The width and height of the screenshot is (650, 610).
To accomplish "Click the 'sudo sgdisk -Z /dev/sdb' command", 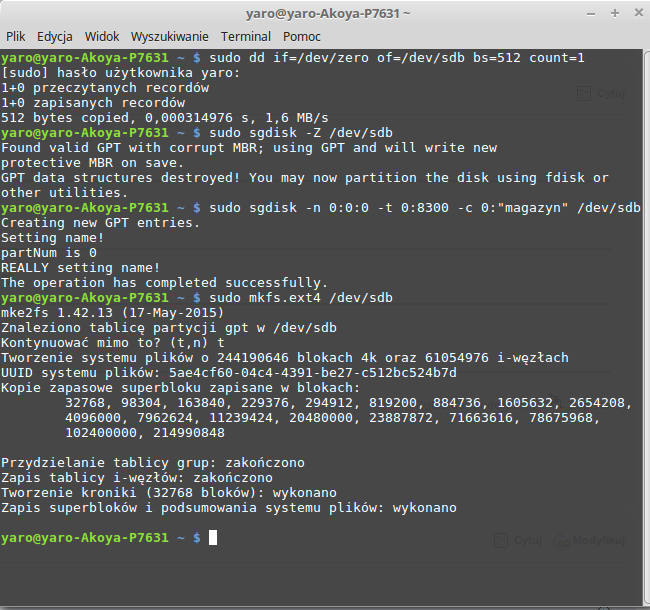I will [301, 133].
